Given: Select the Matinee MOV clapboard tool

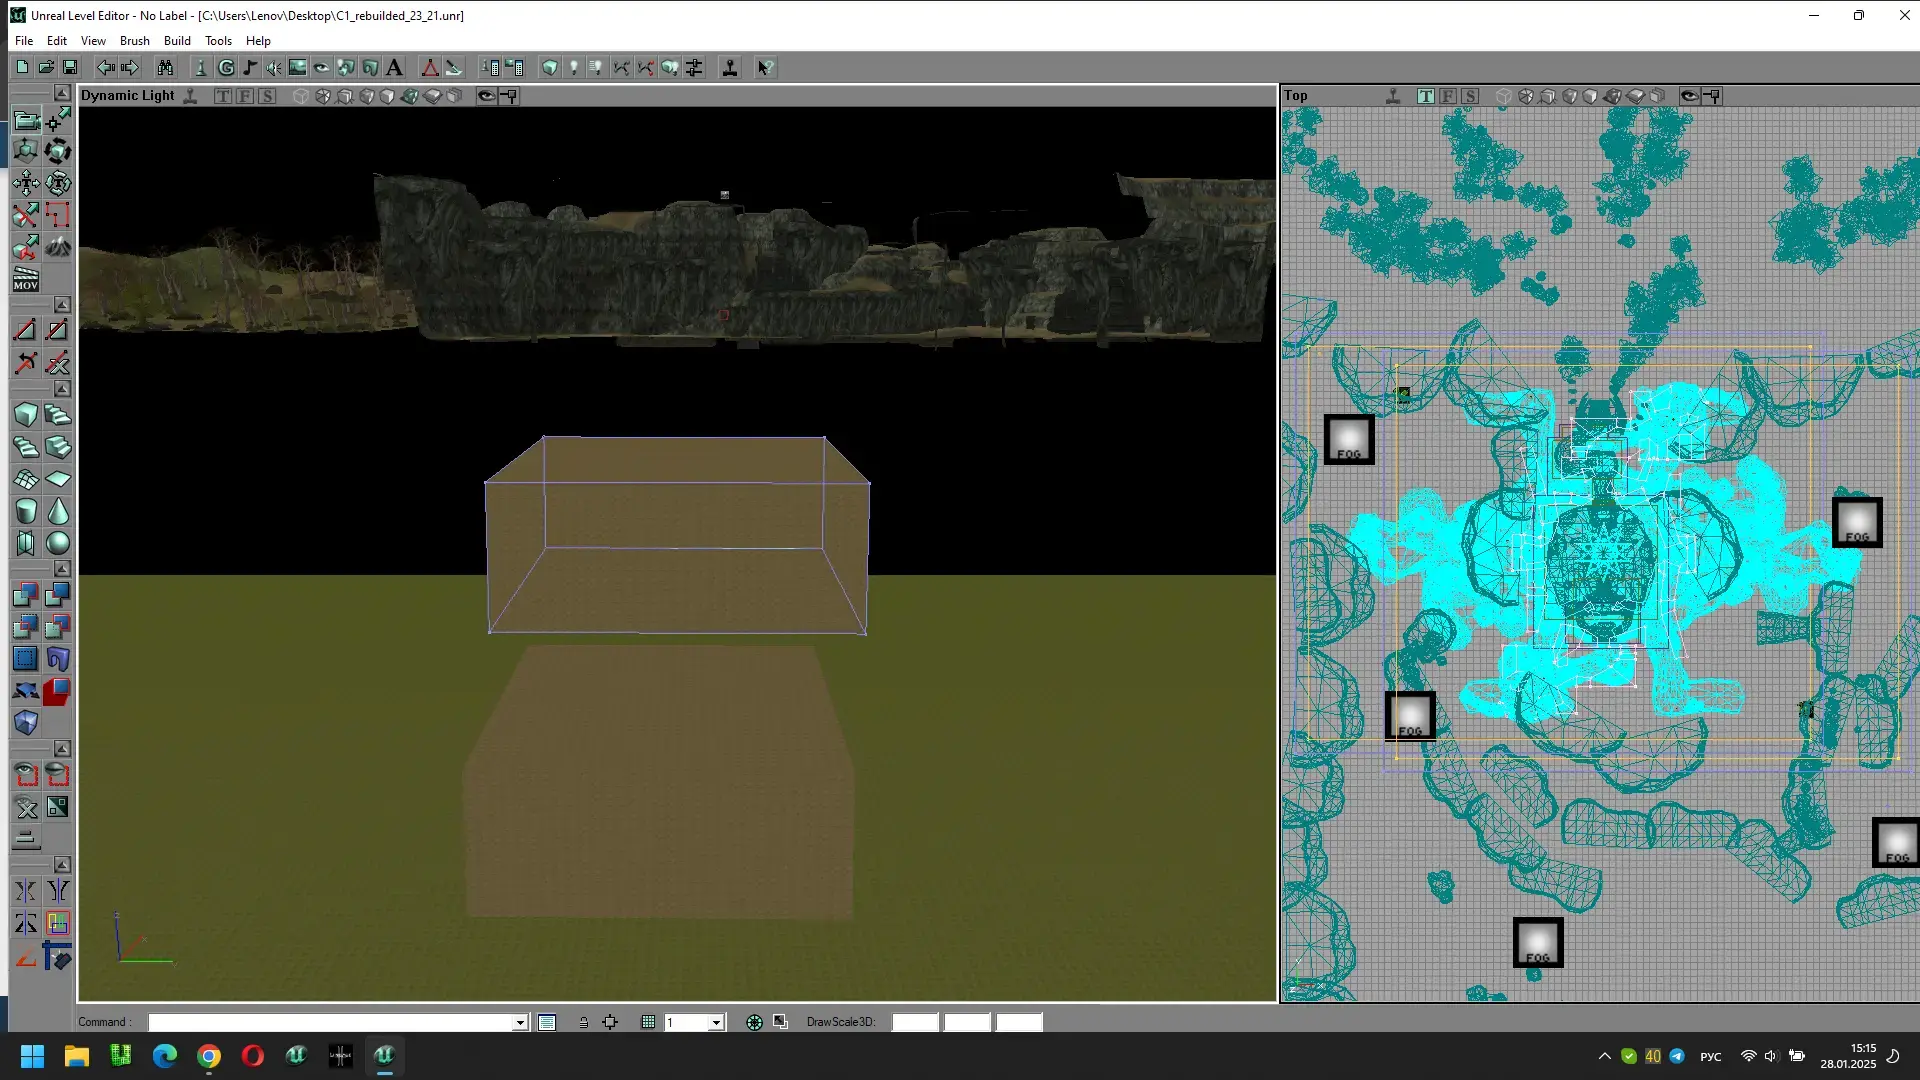Looking at the screenshot, I should pyautogui.click(x=26, y=279).
